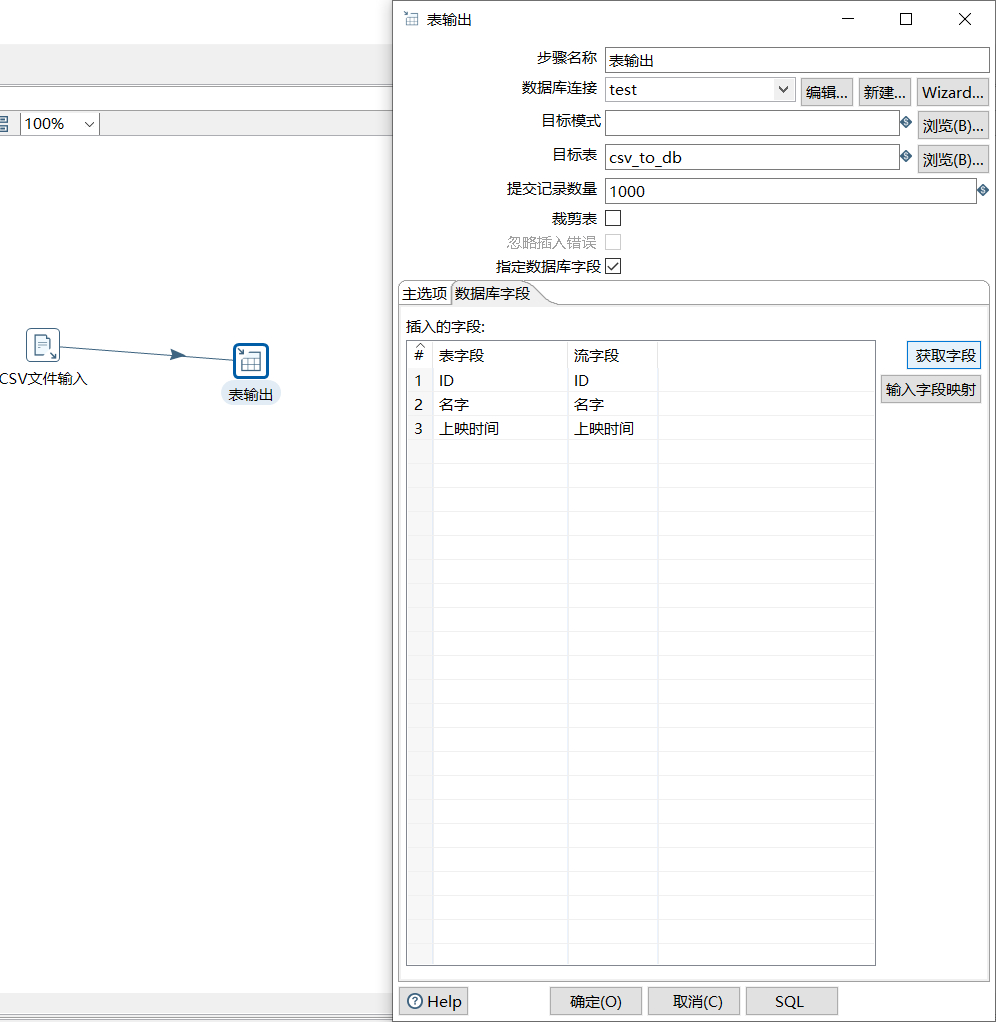Click the hop arrow between the steps
The image size is (996, 1022).
pos(177,354)
